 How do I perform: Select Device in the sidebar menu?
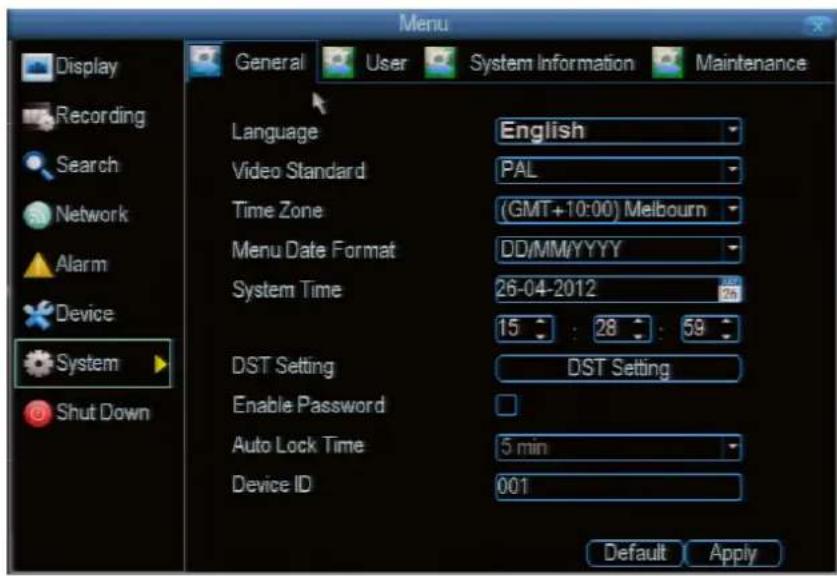[69, 314]
